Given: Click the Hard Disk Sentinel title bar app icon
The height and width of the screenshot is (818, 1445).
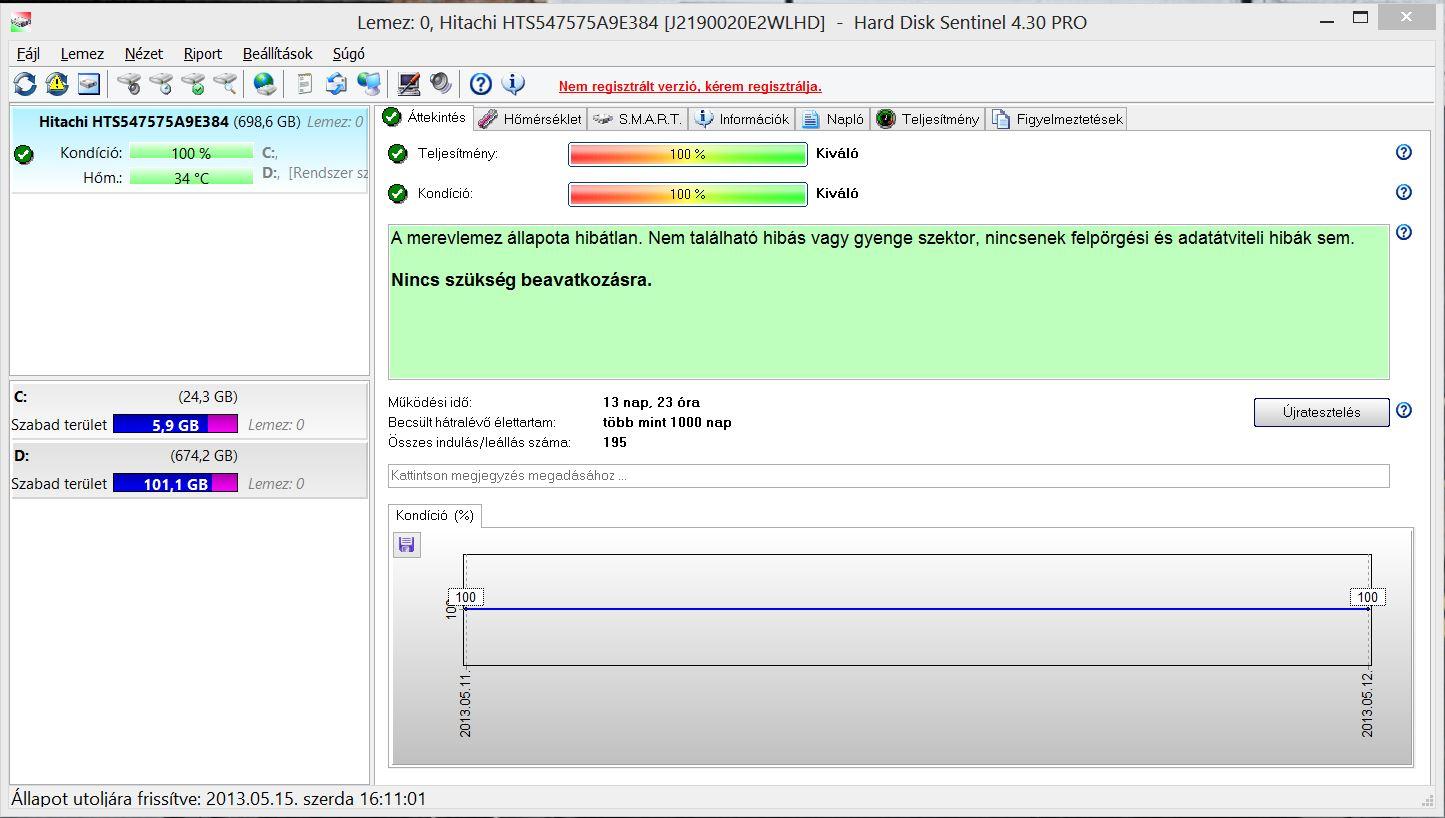Looking at the screenshot, I should coord(21,21).
